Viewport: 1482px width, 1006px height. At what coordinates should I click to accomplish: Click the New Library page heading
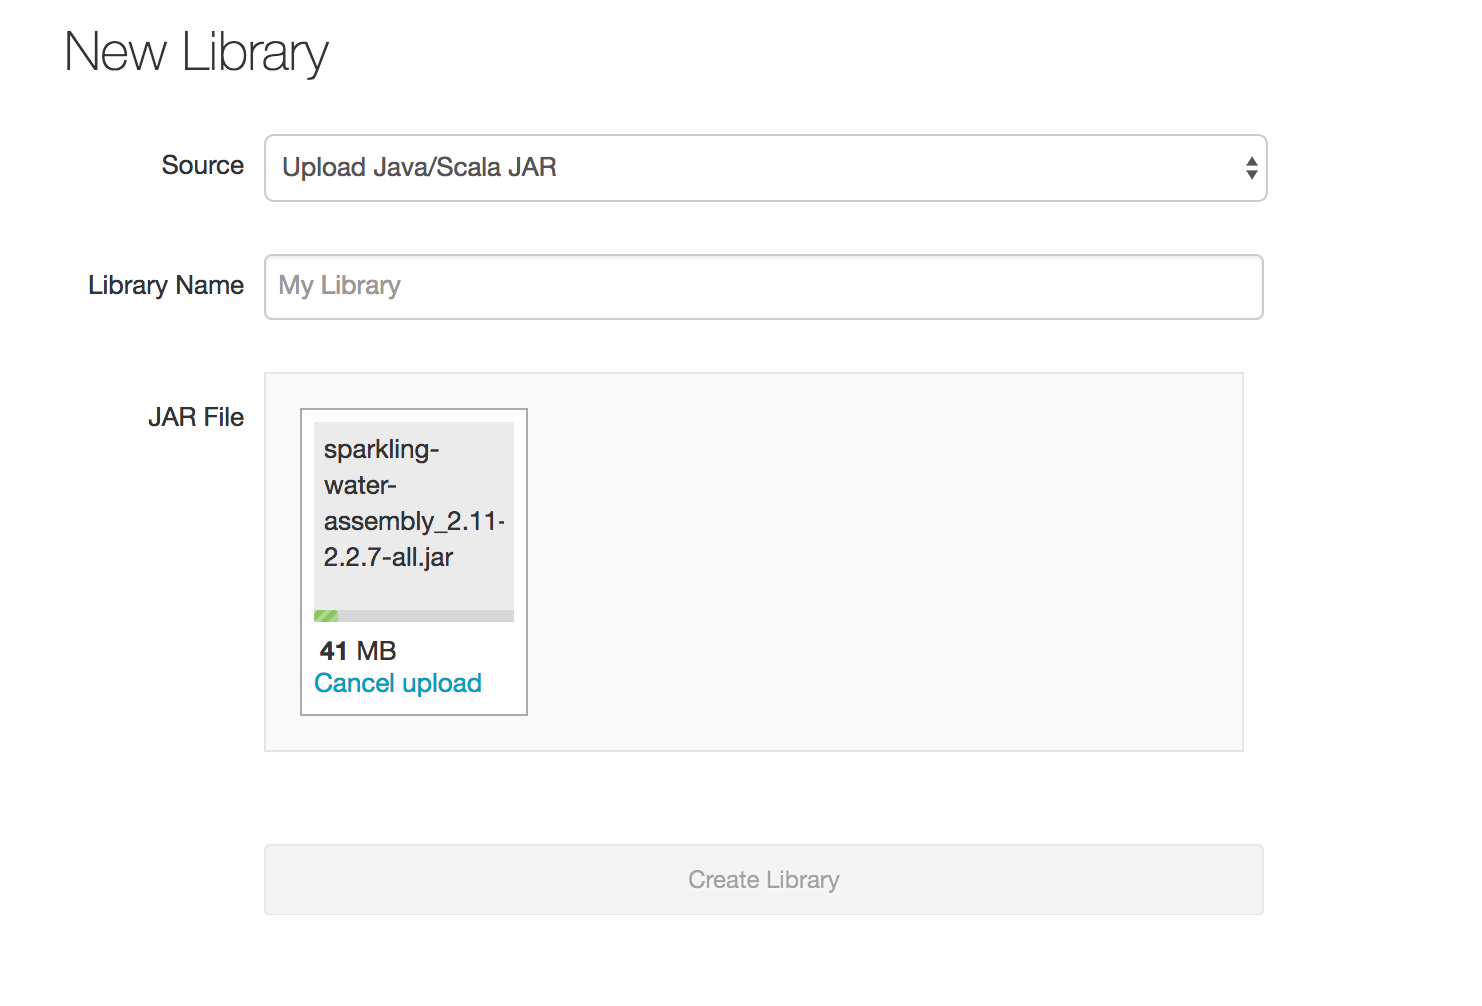point(196,52)
